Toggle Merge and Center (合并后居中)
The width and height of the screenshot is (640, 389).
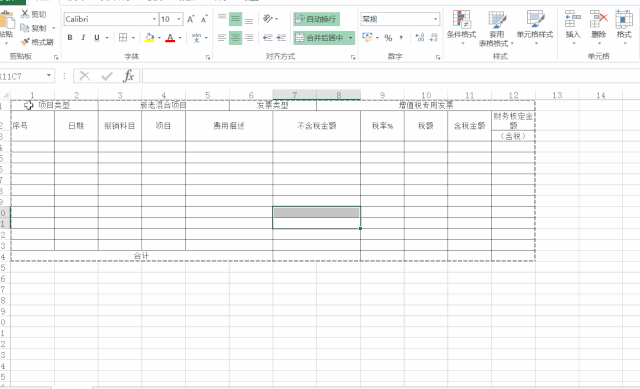[319, 38]
